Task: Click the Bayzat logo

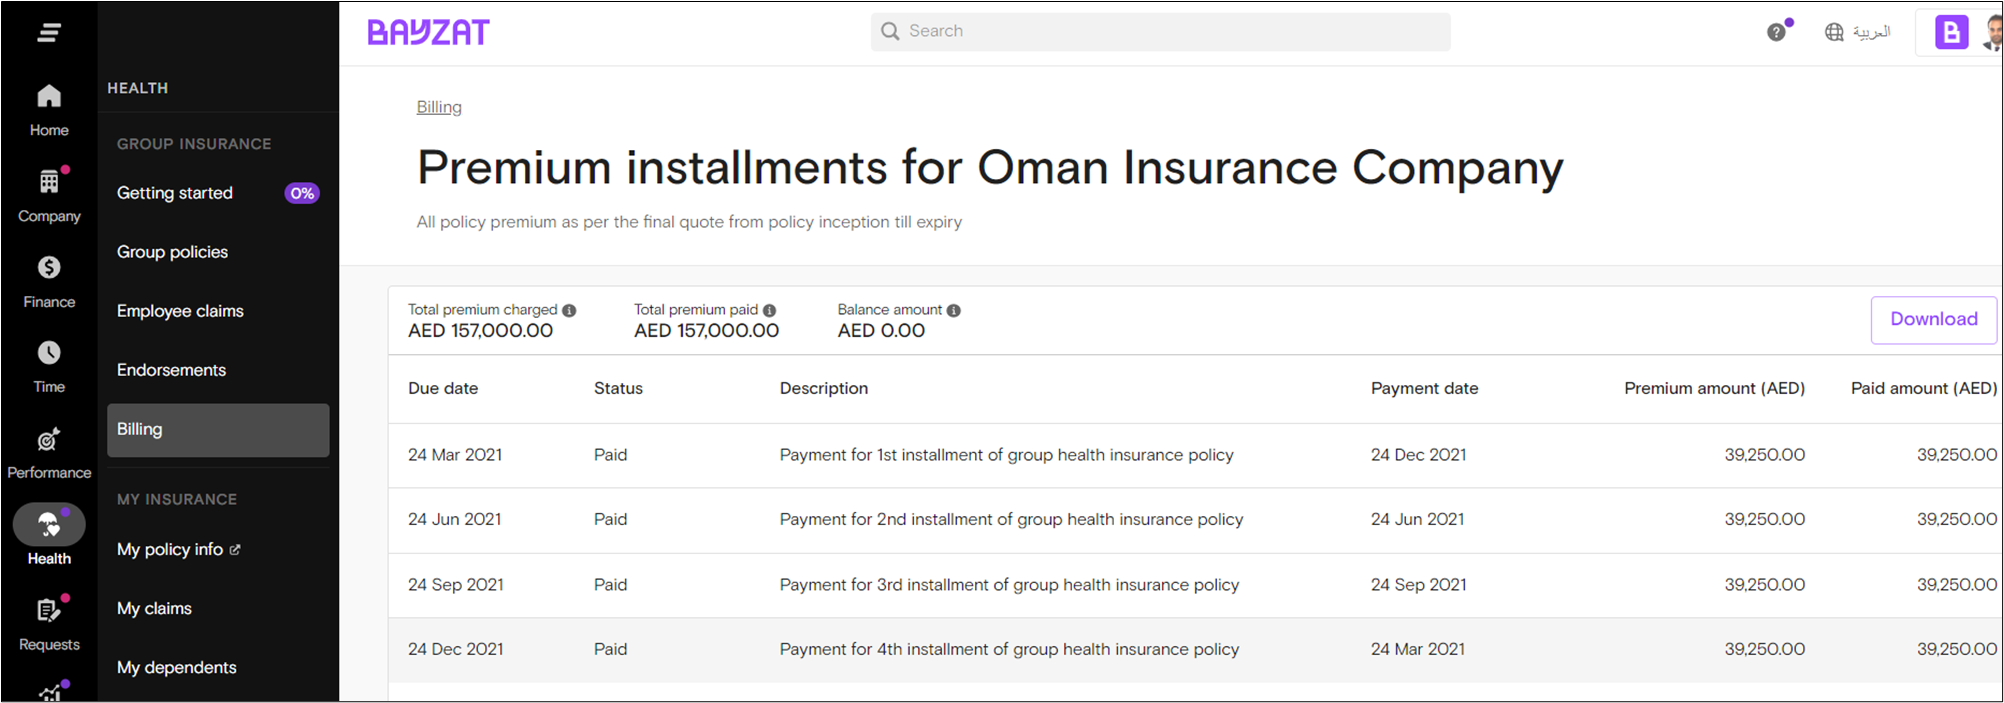Action: click(x=428, y=32)
